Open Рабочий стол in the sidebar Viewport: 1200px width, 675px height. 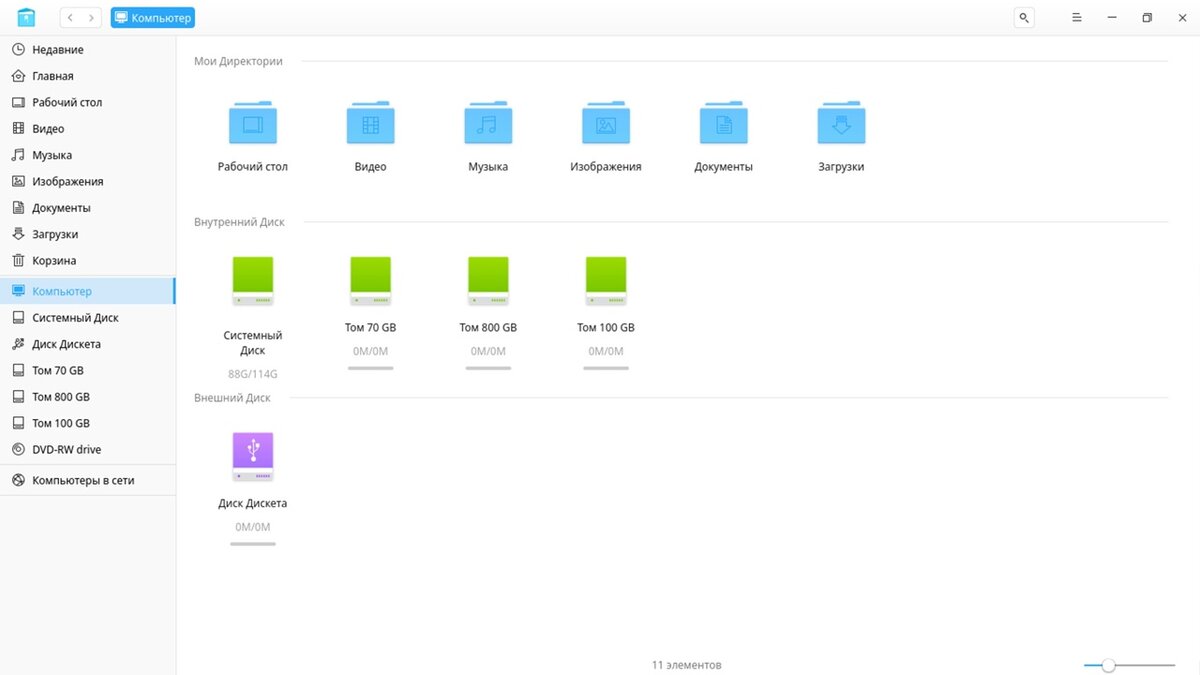coord(88,102)
